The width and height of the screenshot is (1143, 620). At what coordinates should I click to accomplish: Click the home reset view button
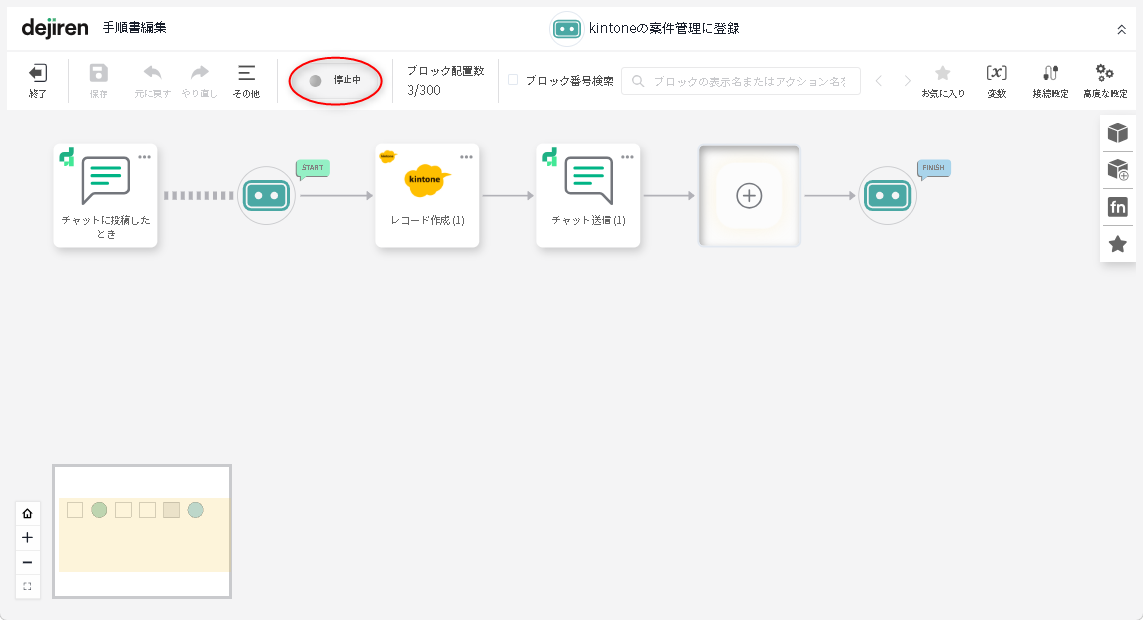(x=27, y=514)
